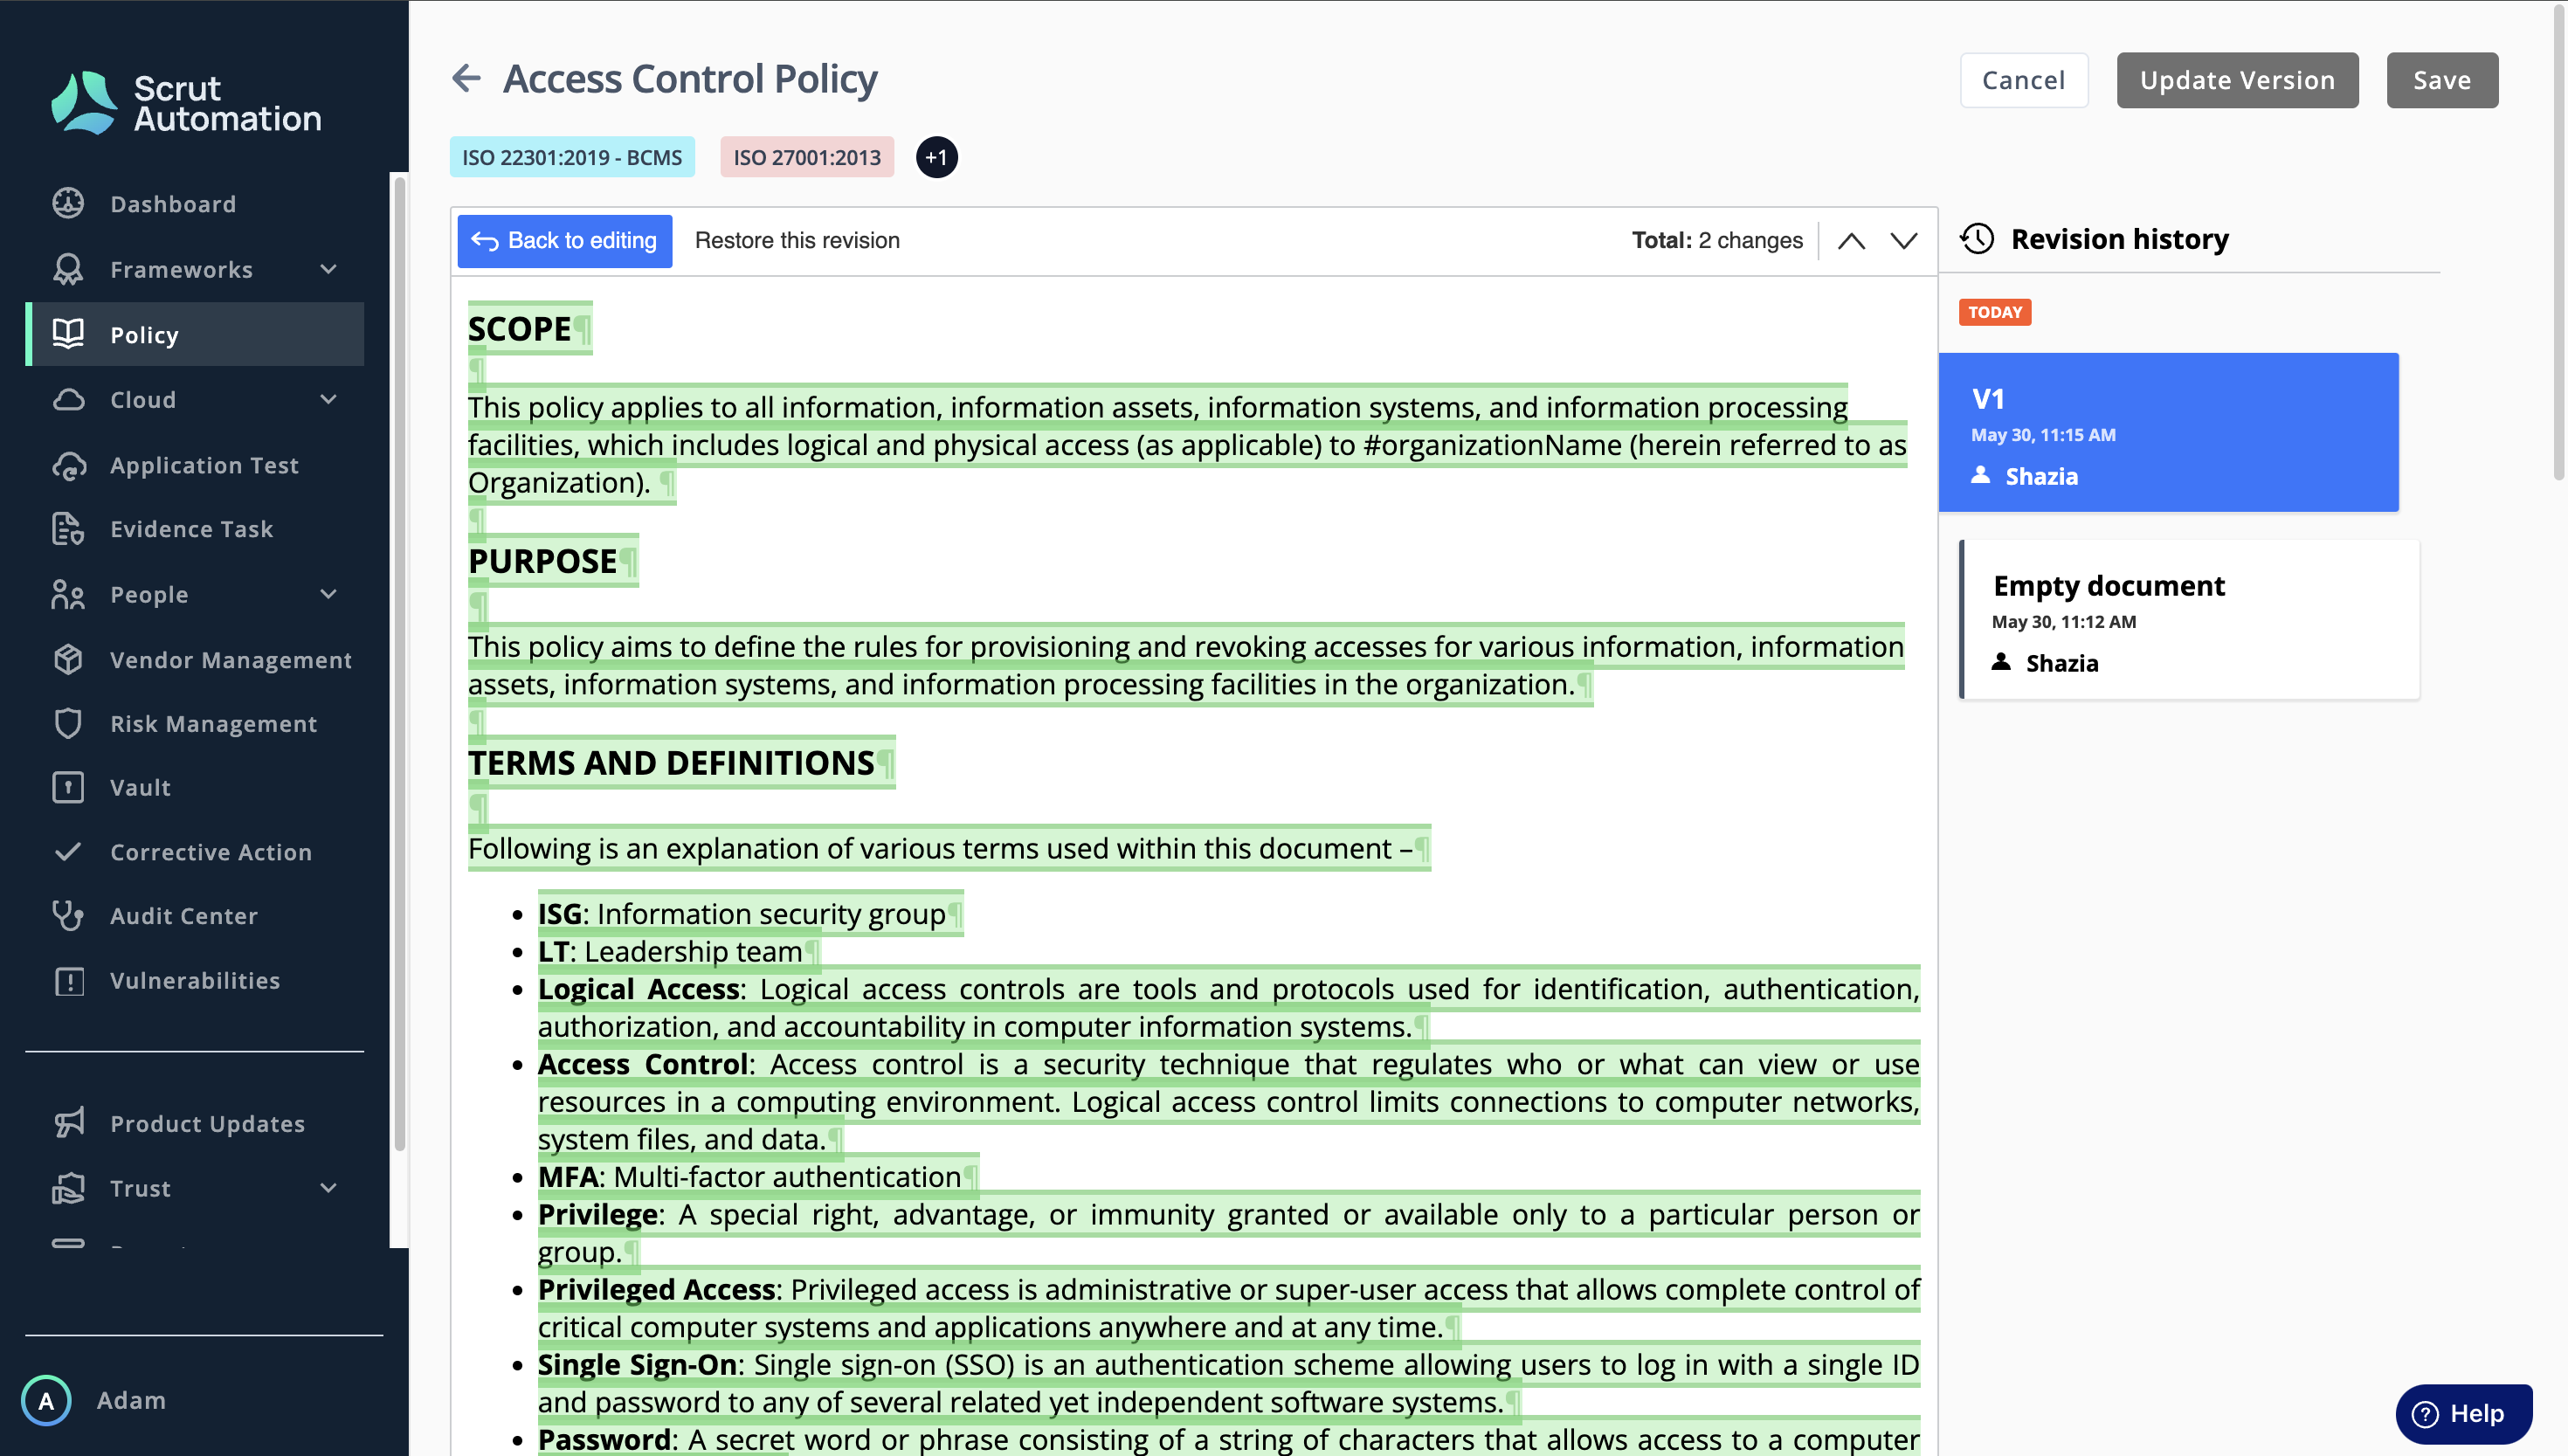Expand the Cloud submenu chevron
2568x1456 pixels.
[x=329, y=399]
